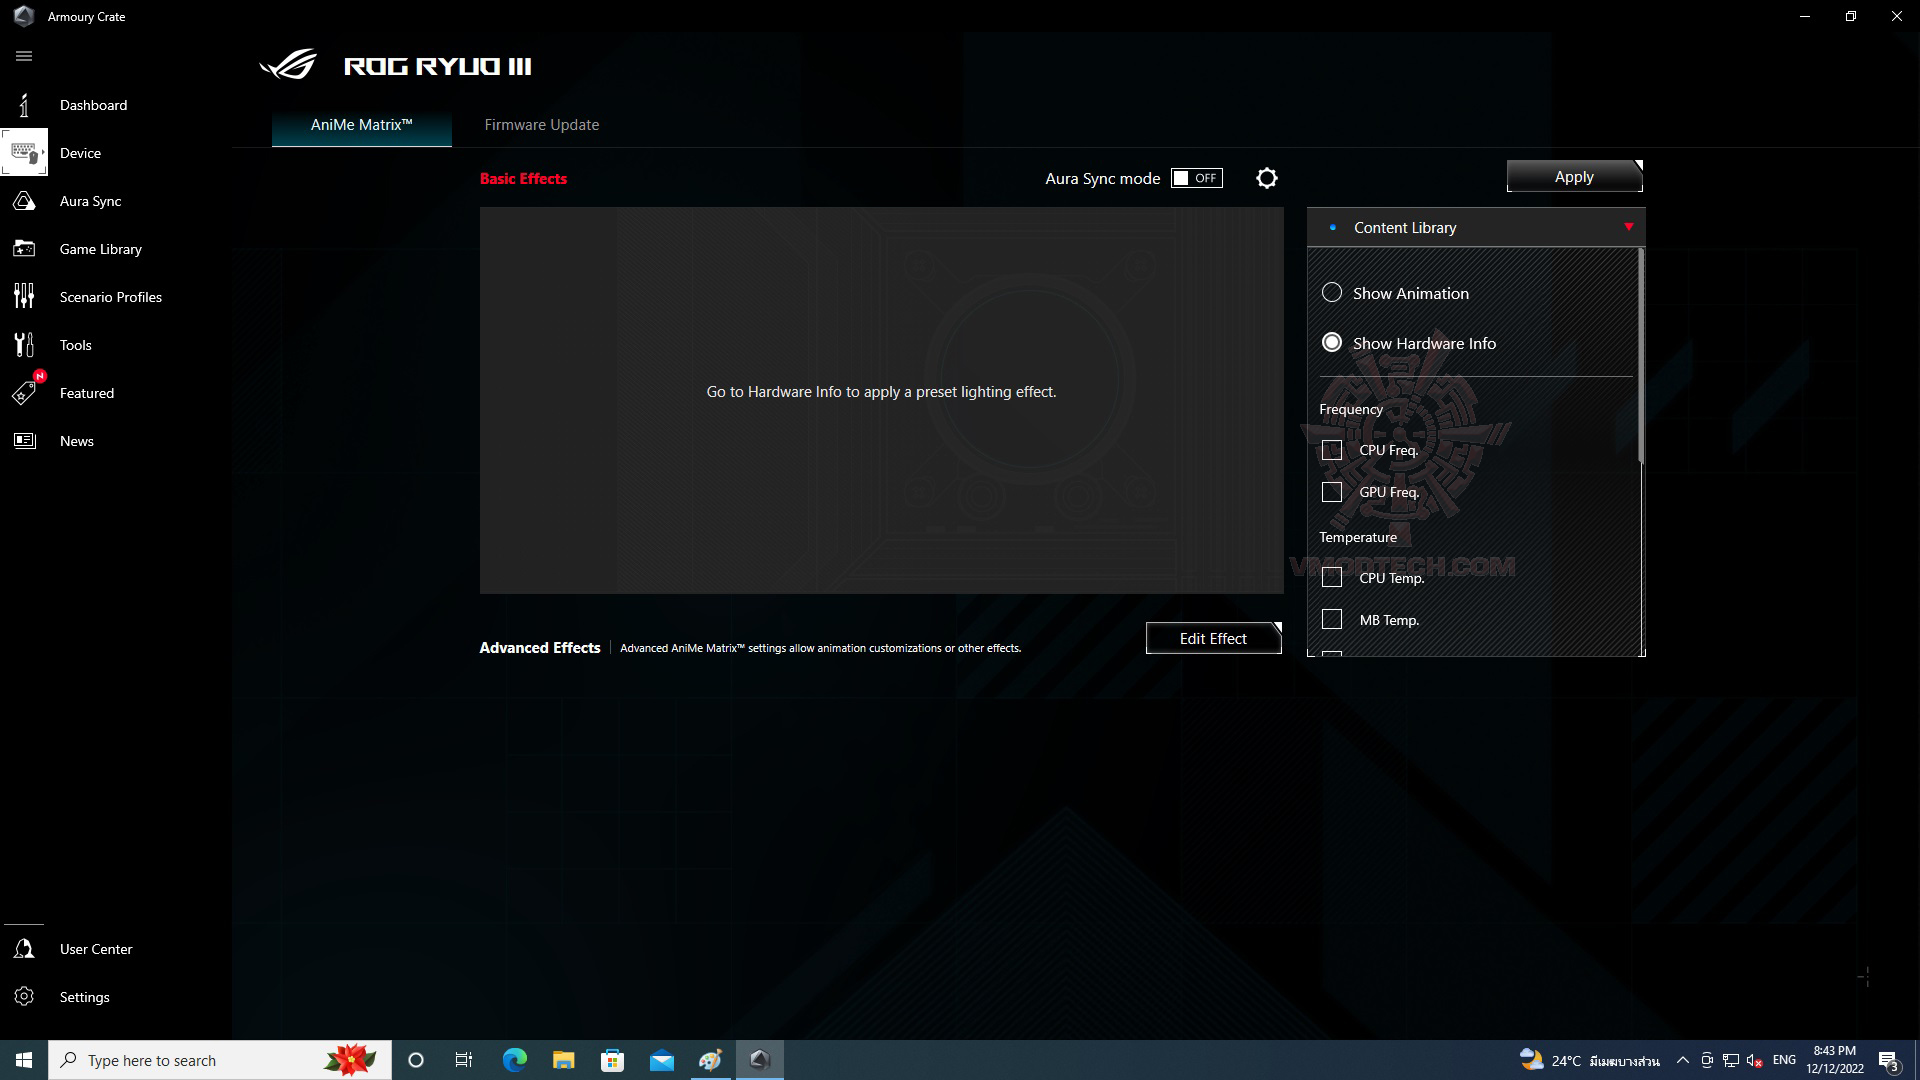Image resolution: width=1920 pixels, height=1080 pixels.
Task: Check the MB Temp. checkbox
Action: pyautogui.click(x=1331, y=620)
